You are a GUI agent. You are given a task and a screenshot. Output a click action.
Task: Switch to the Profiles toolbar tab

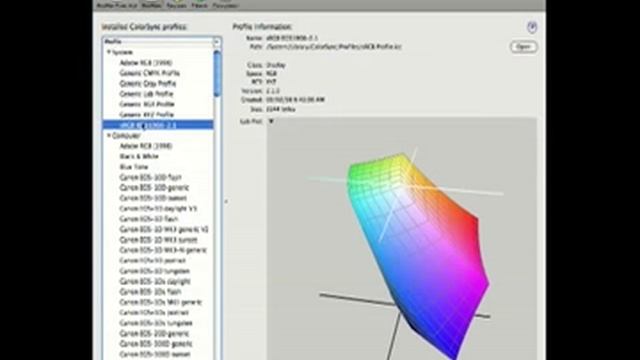coord(151,5)
